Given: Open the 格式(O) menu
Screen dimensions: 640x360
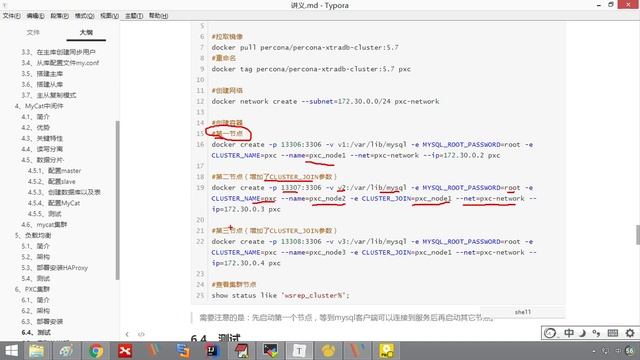Looking at the screenshot, I should click(x=84, y=16).
